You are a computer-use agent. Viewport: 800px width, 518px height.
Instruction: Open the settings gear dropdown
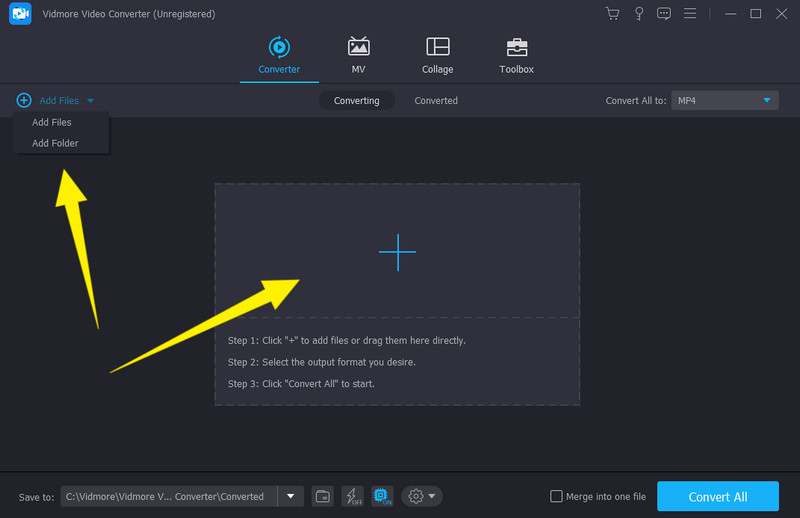click(421, 496)
